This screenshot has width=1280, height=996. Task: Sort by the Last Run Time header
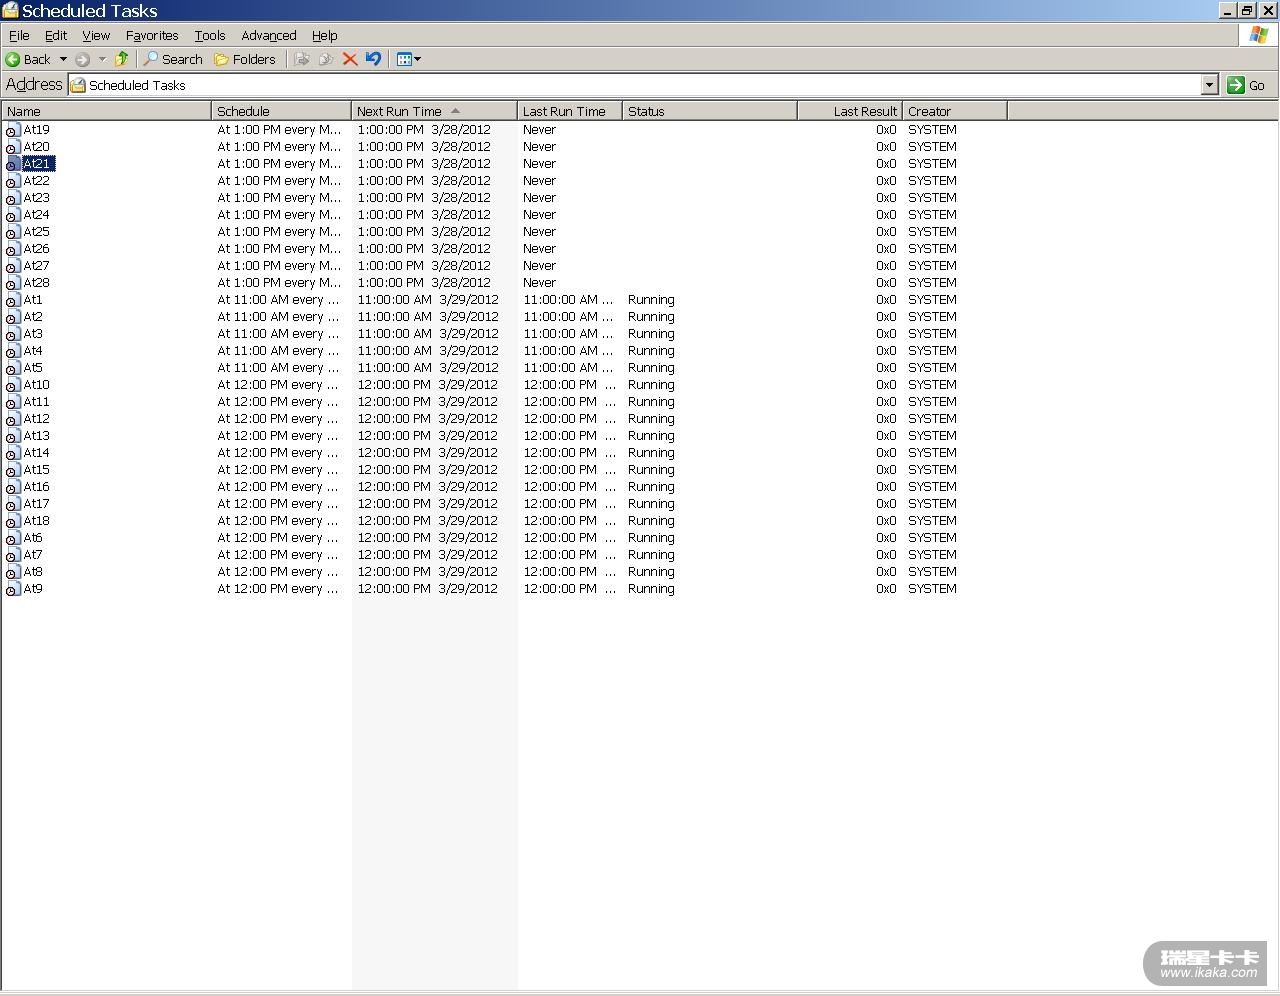pyautogui.click(x=570, y=111)
